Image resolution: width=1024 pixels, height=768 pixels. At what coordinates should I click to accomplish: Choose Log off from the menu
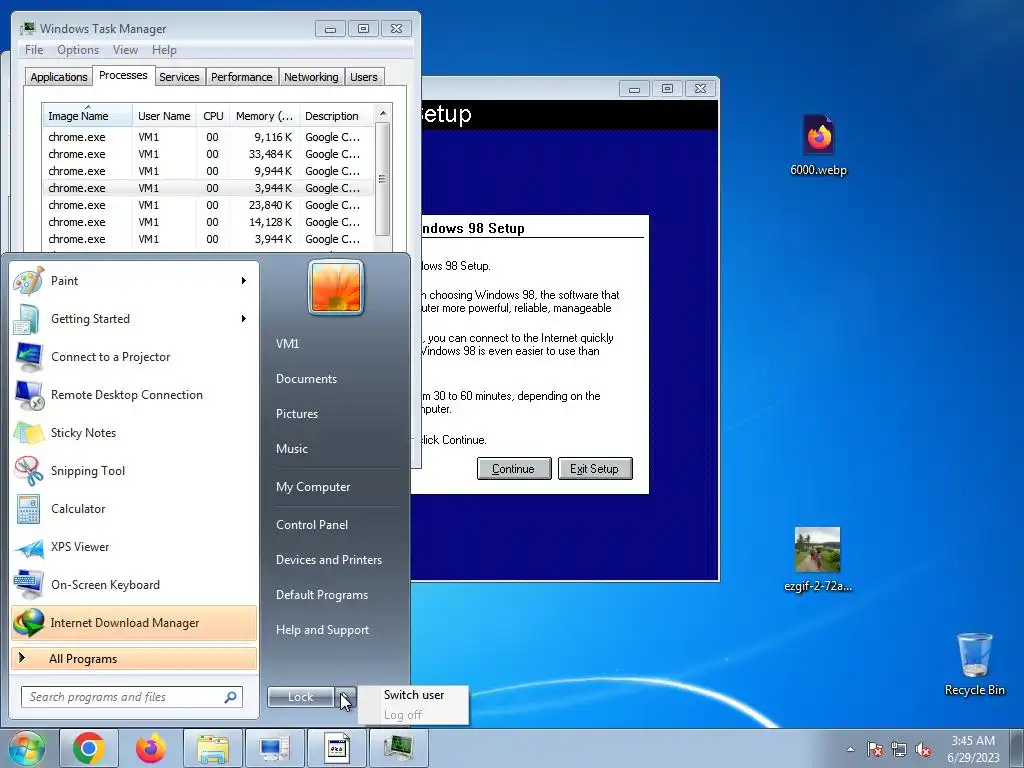pos(403,714)
